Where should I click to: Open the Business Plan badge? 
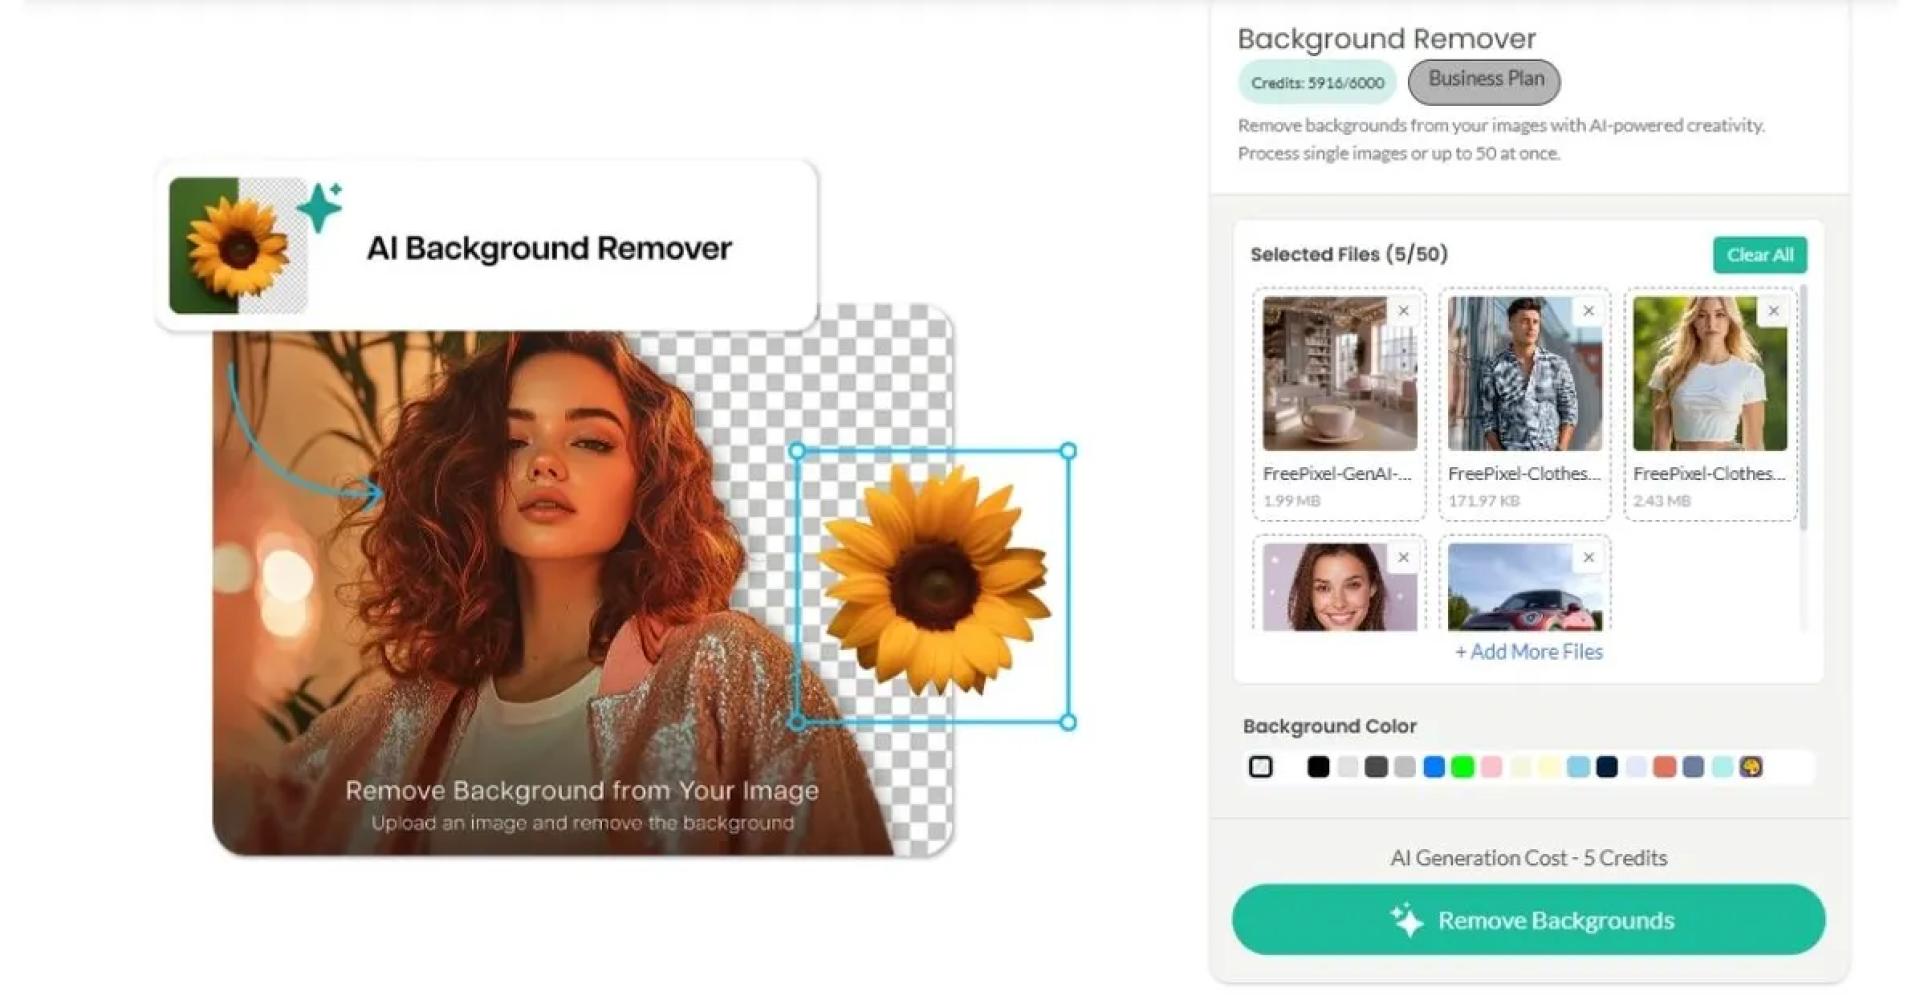(1484, 80)
